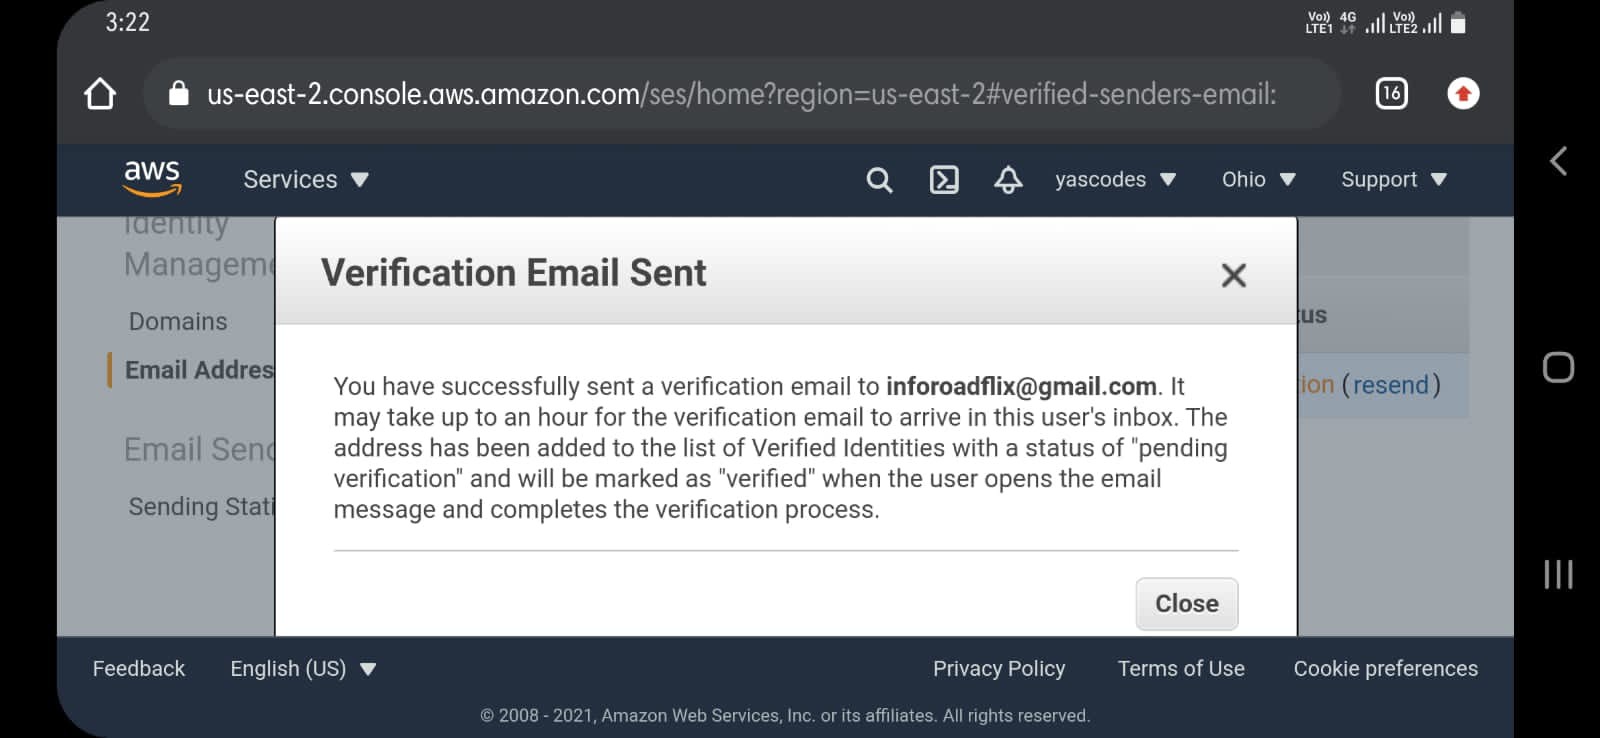Open the browser tab switcher showing 16
The height and width of the screenshot is (738, 1600).
tap(1391, 94)
